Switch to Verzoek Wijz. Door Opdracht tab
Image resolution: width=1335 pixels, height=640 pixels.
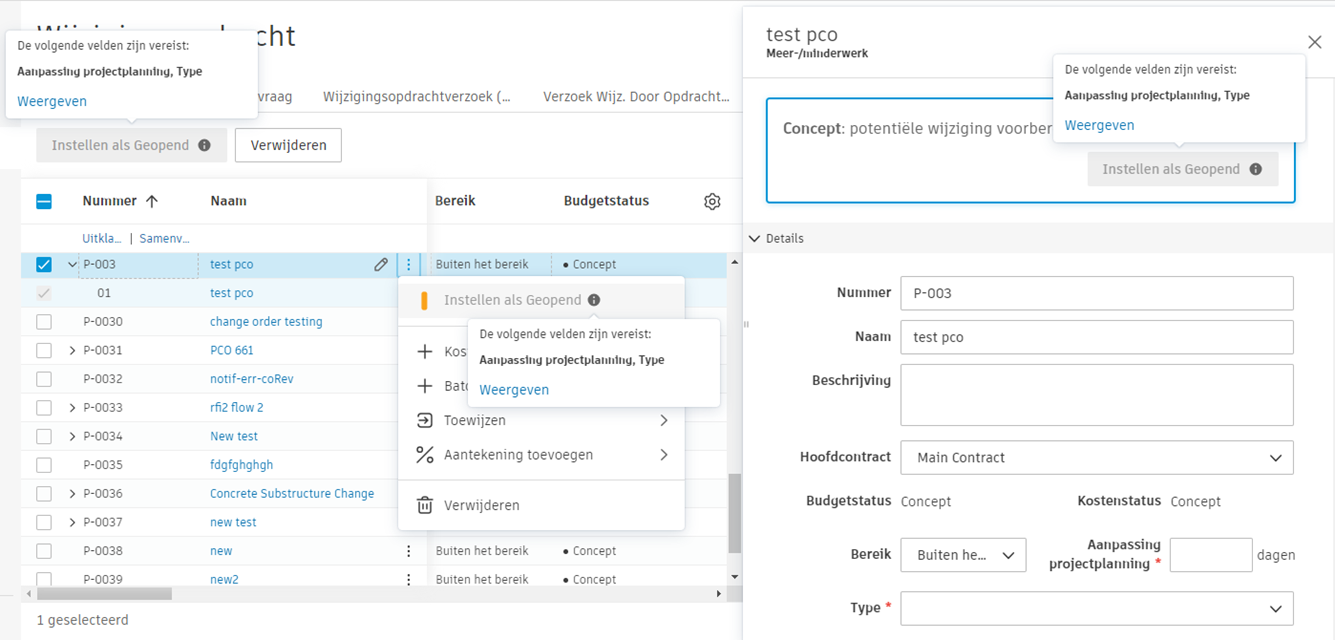(636, 97)
